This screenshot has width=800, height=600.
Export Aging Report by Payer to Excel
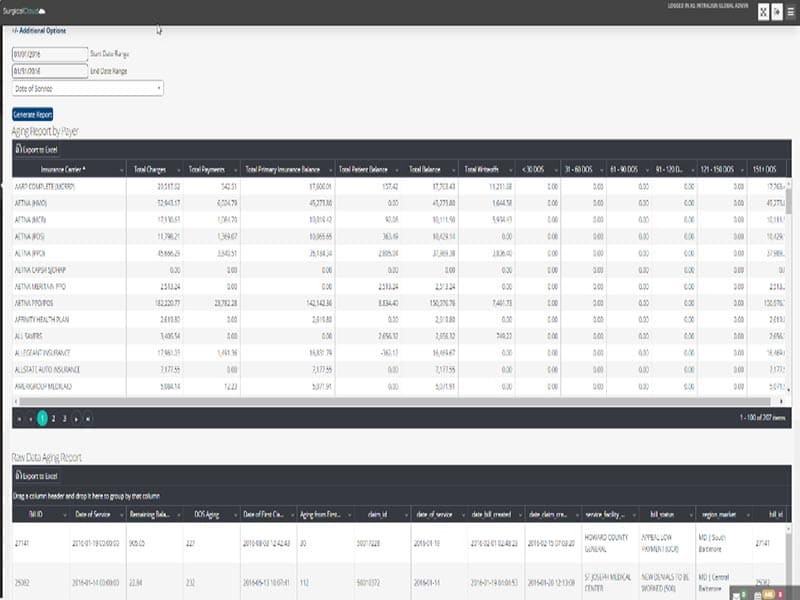(x=36, y=149)
